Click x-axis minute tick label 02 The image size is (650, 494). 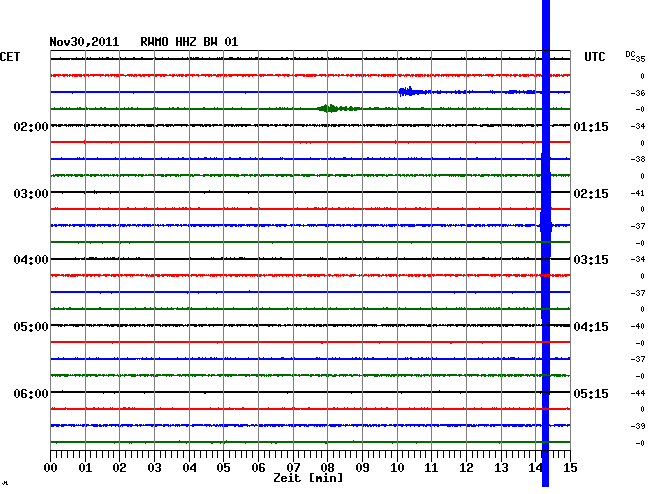click(119, 467)
